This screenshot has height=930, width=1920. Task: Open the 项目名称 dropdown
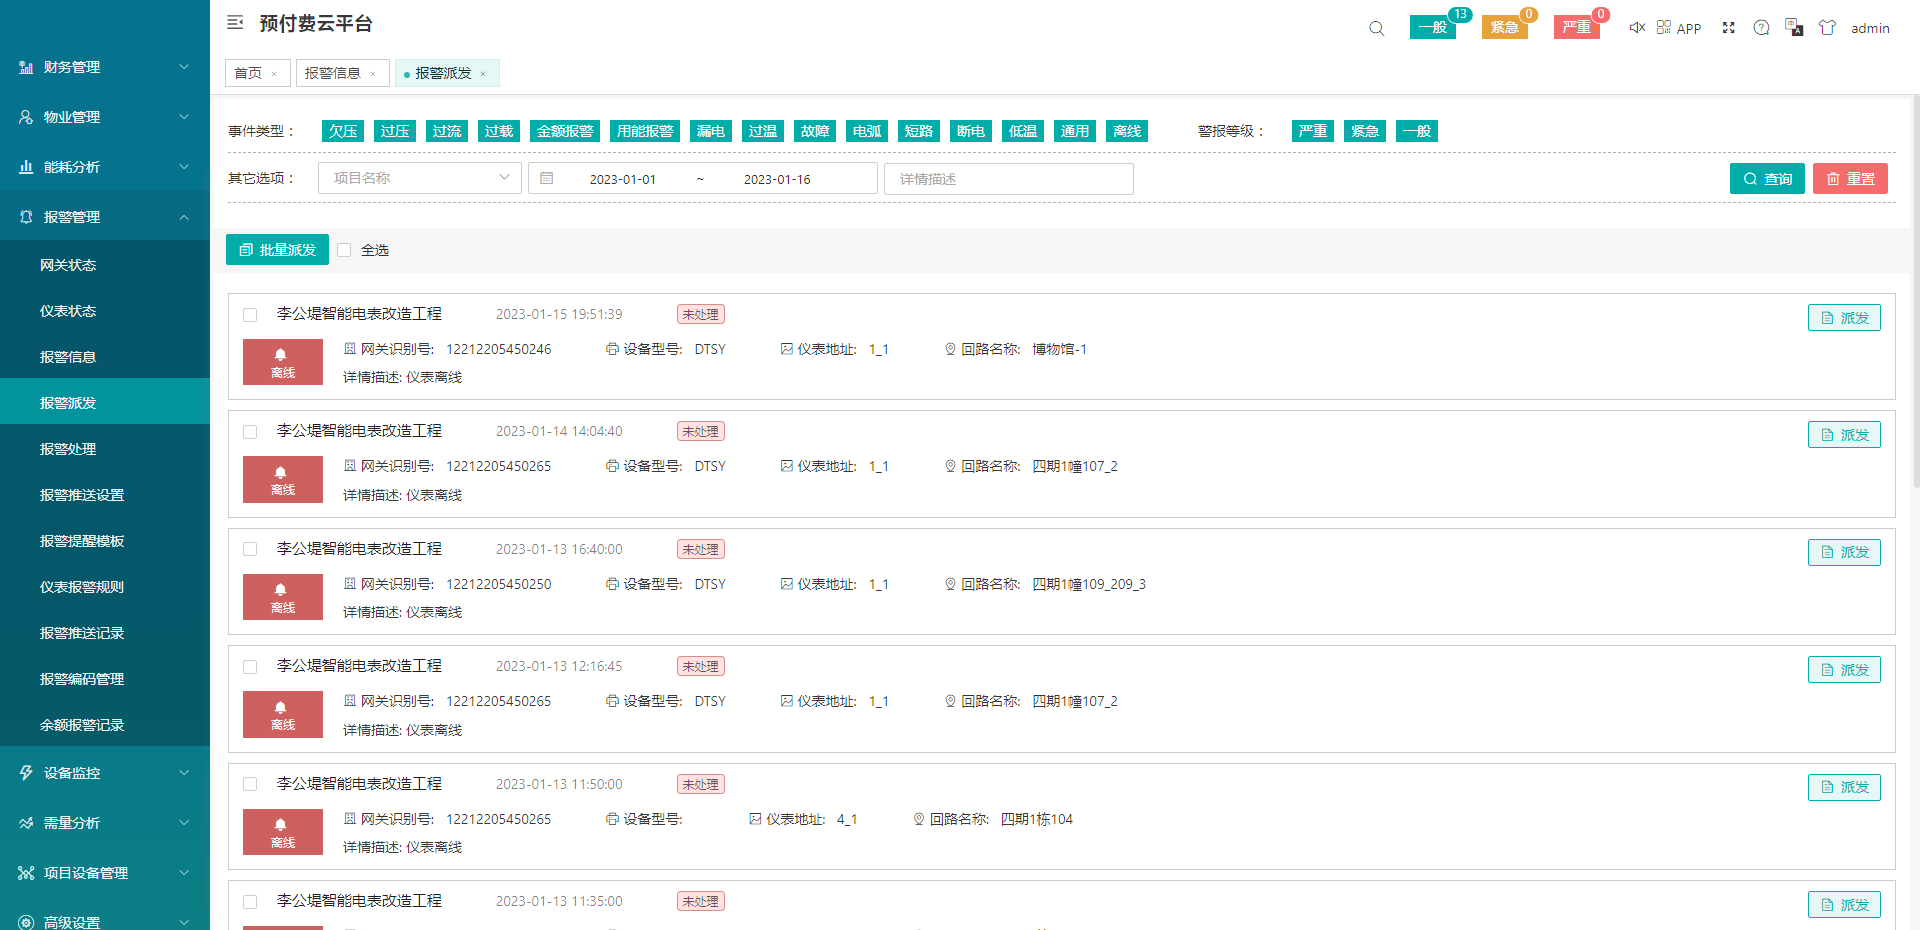pyautogui.click(x=420, y=178)
